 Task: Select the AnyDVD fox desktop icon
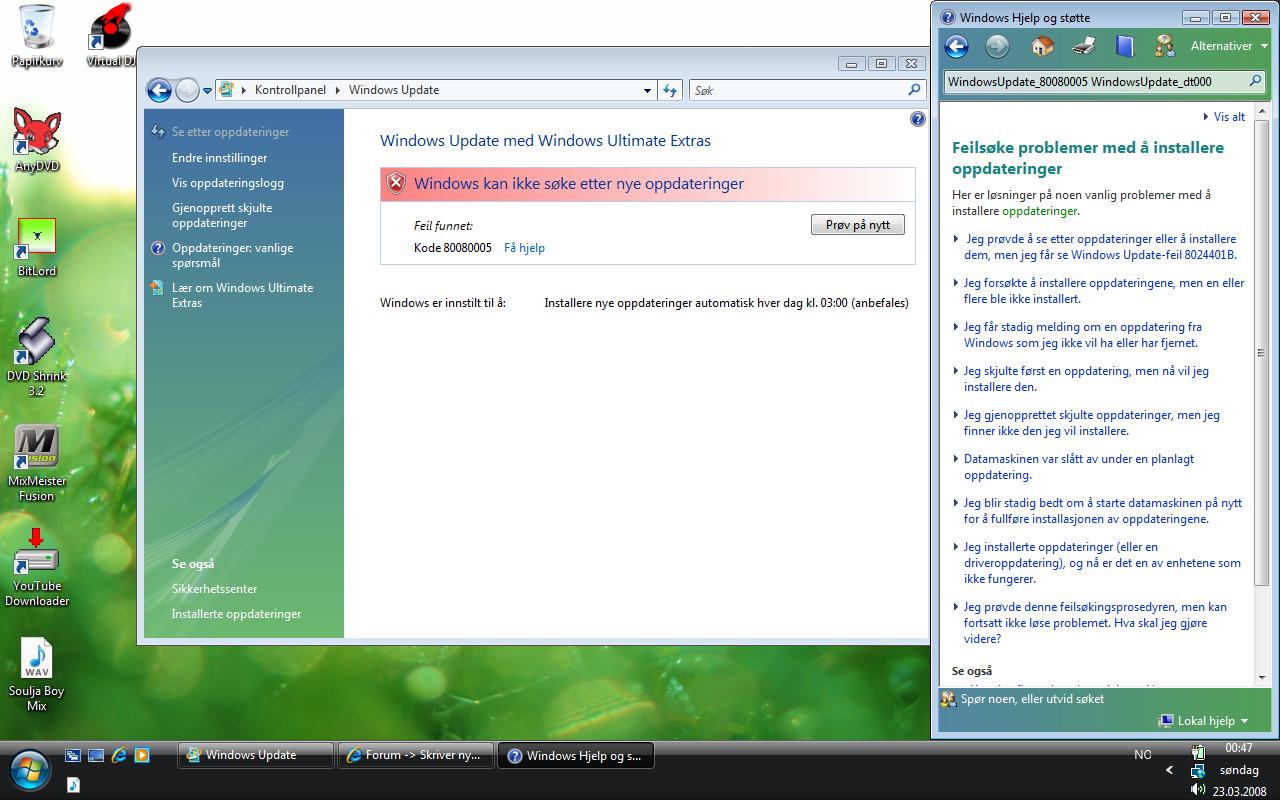[x=37, y=140]
